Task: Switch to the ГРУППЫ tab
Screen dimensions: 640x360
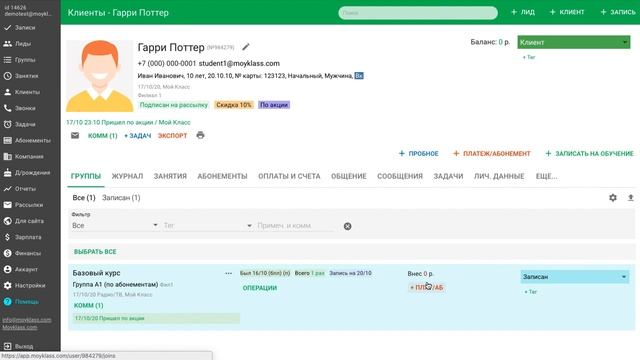Action: (x=86, y=176)
